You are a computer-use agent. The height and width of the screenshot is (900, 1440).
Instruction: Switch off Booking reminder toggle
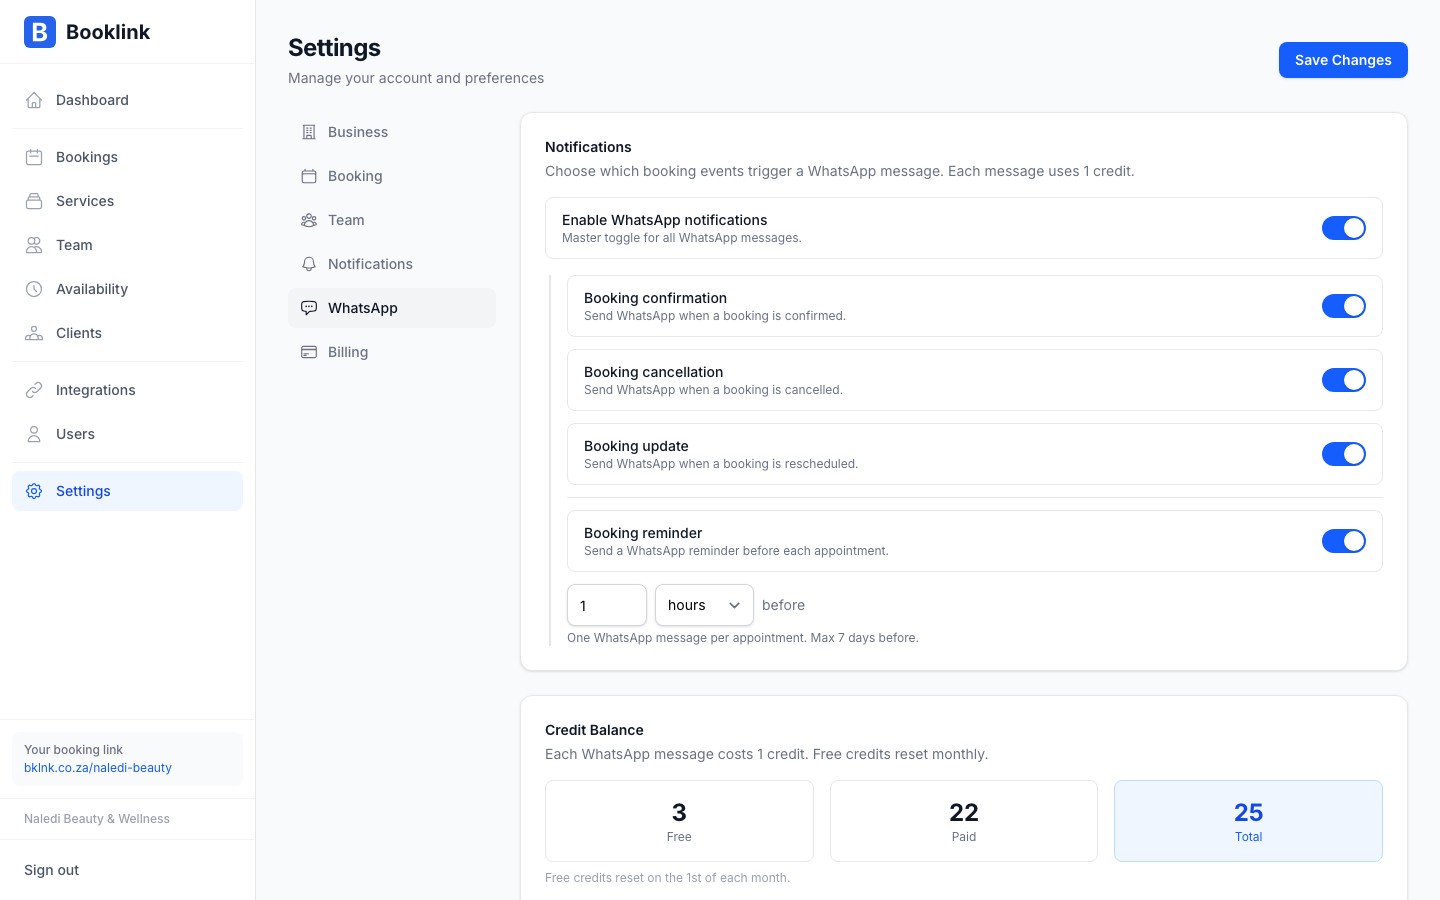(x=1343, y=541)
